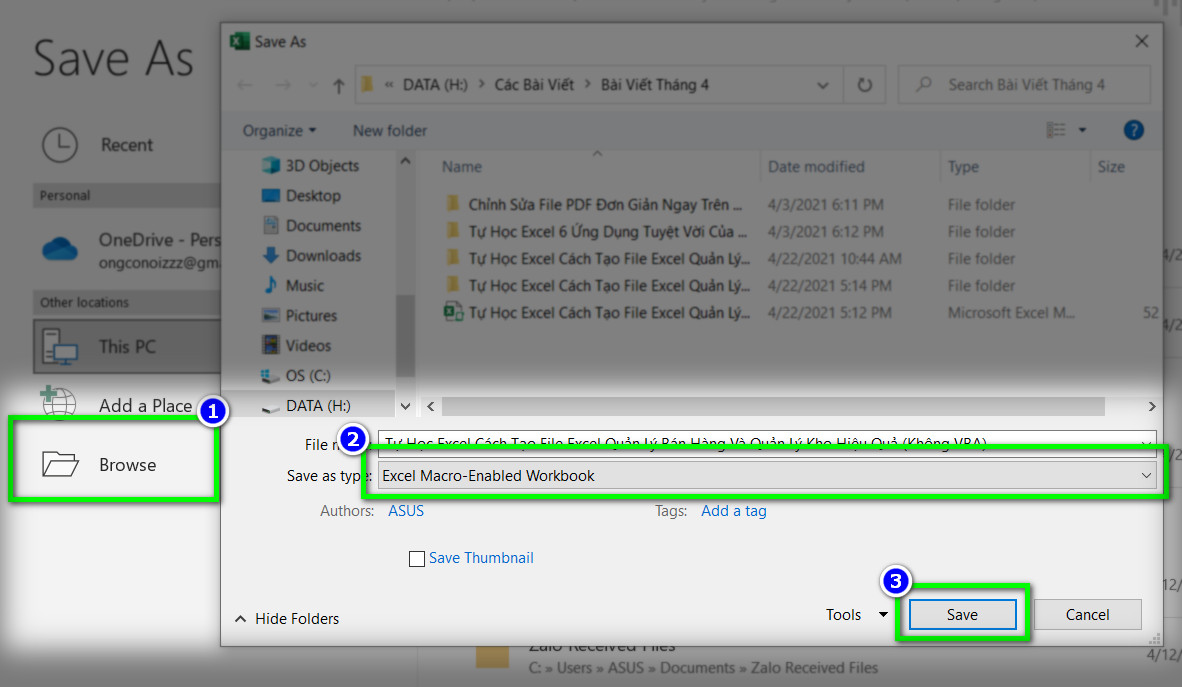Screen dimensions: 1182x687
Task: Sort files by the Date modified column
Action: (x=816, y=167)
